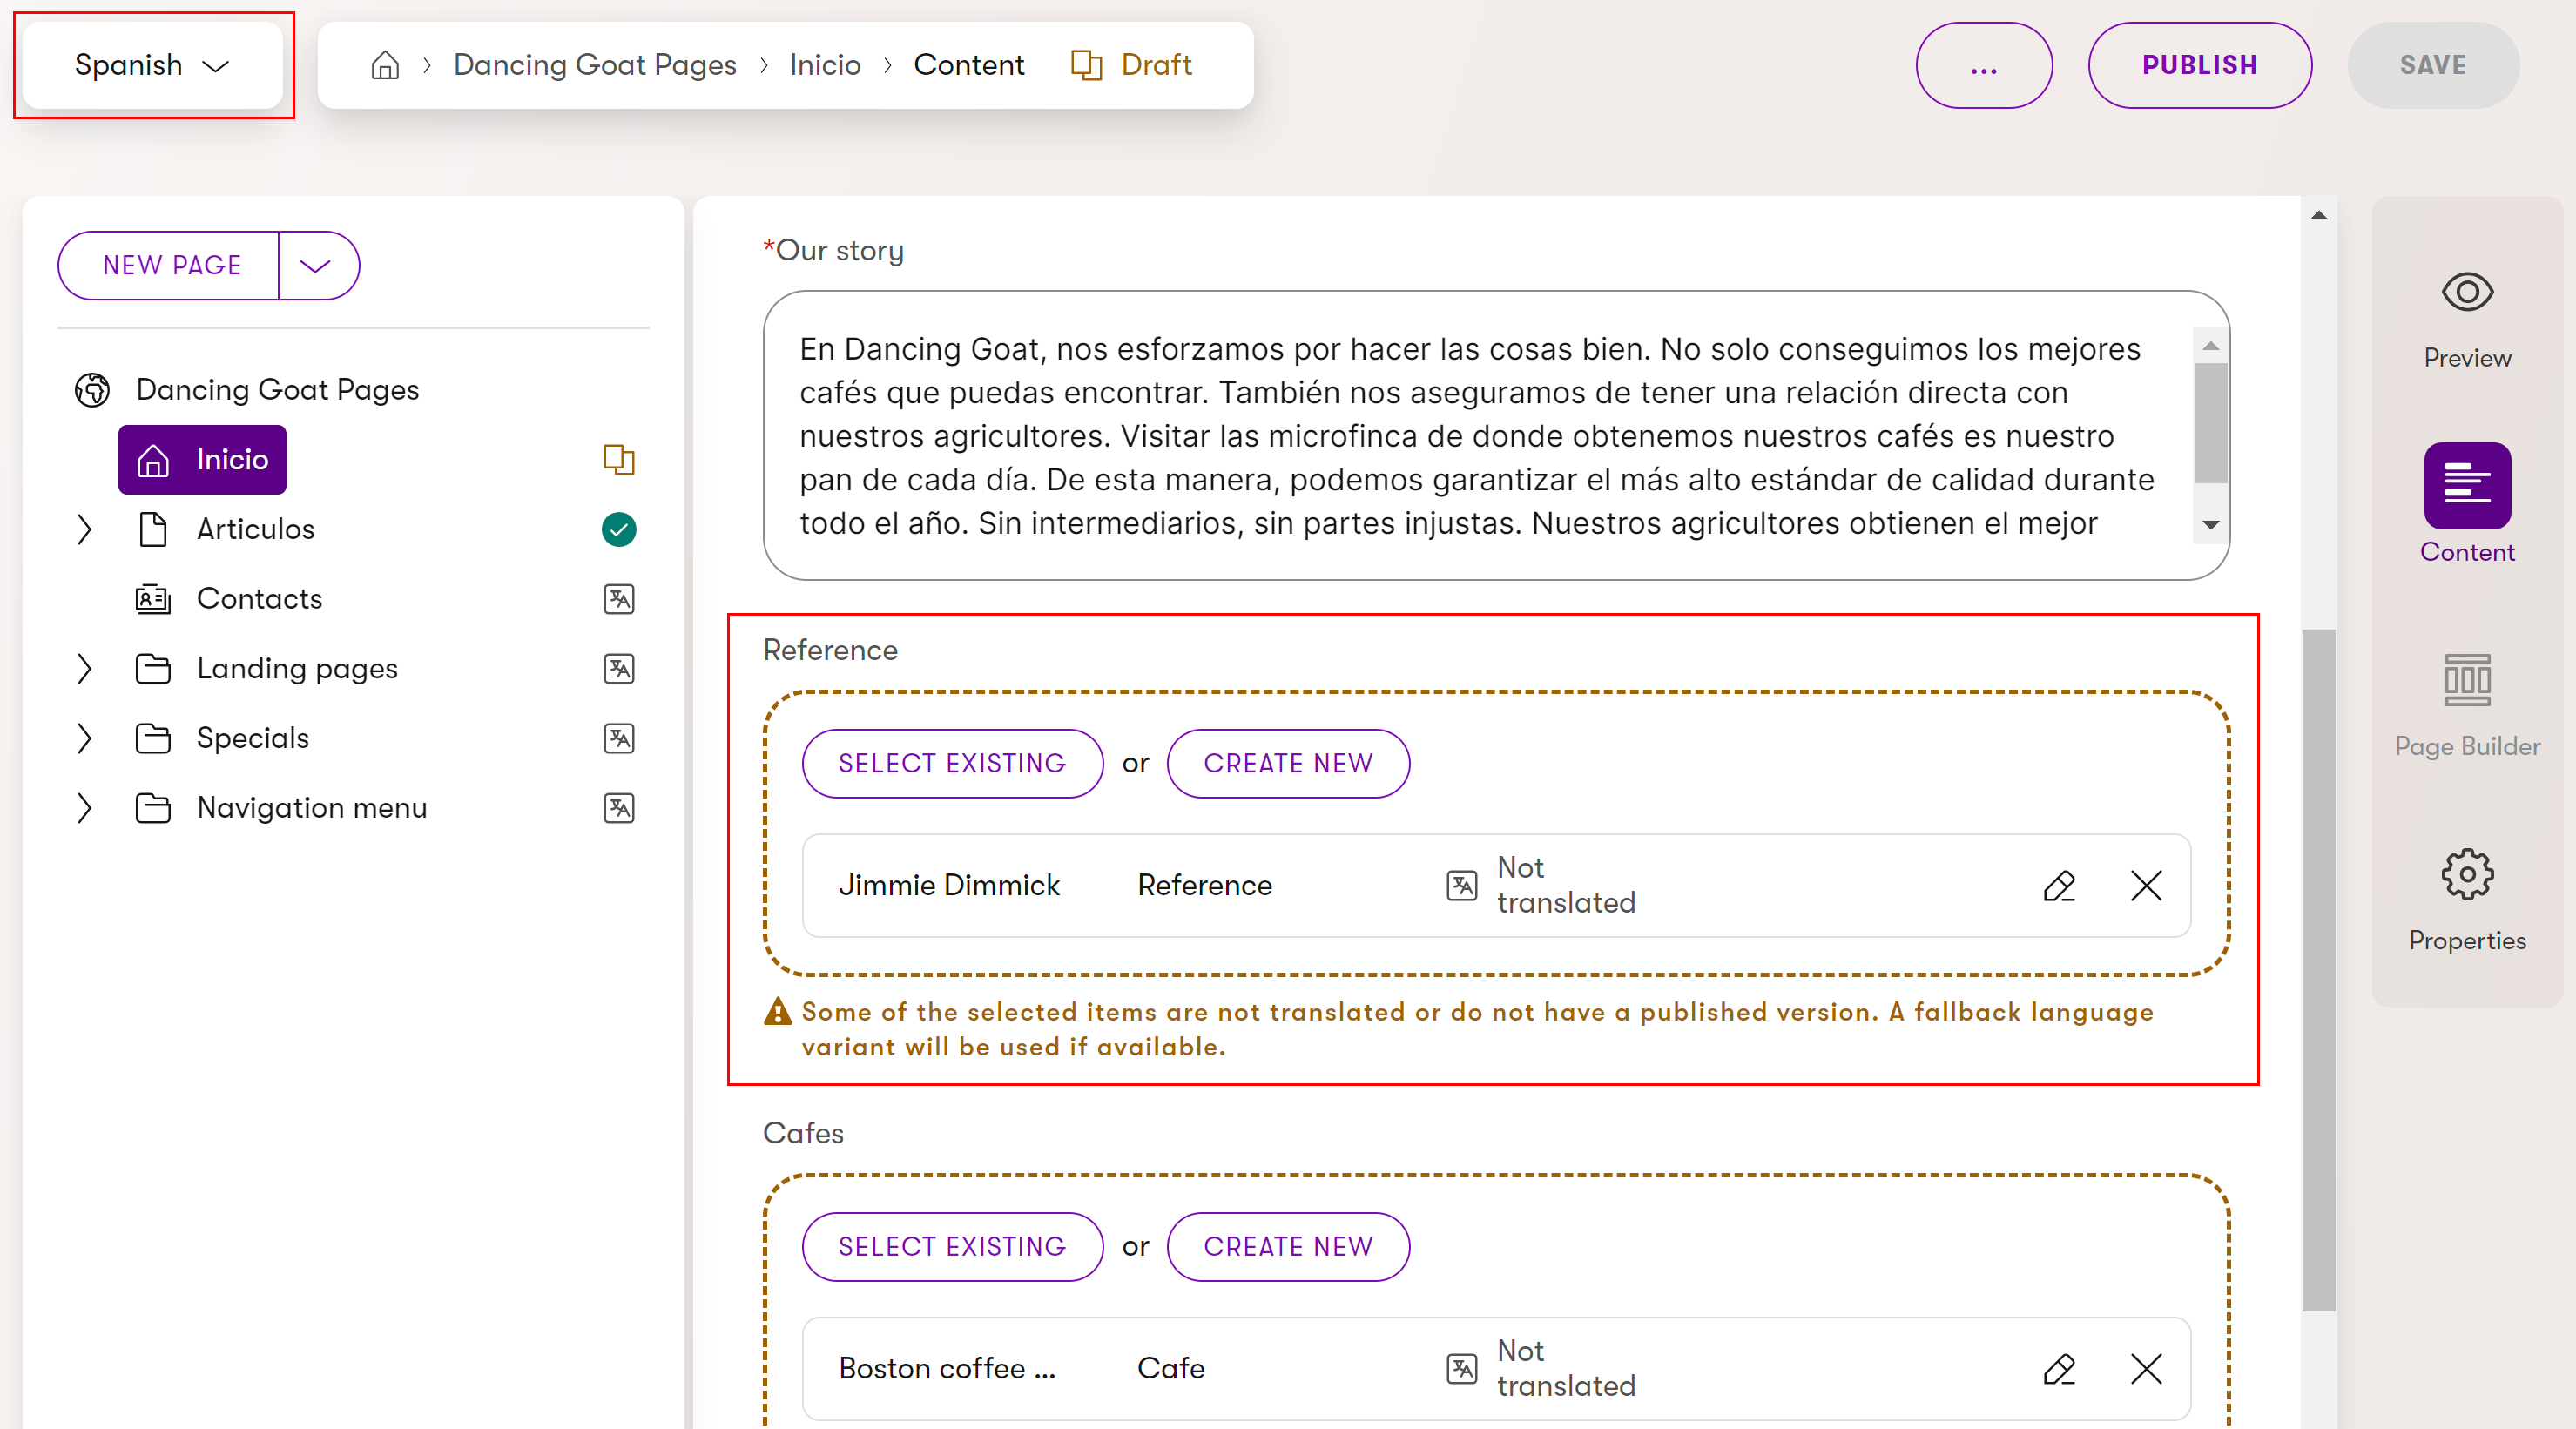
Task: Edit the Jimmie Dimmick reference item
Action: [2059, 885]
